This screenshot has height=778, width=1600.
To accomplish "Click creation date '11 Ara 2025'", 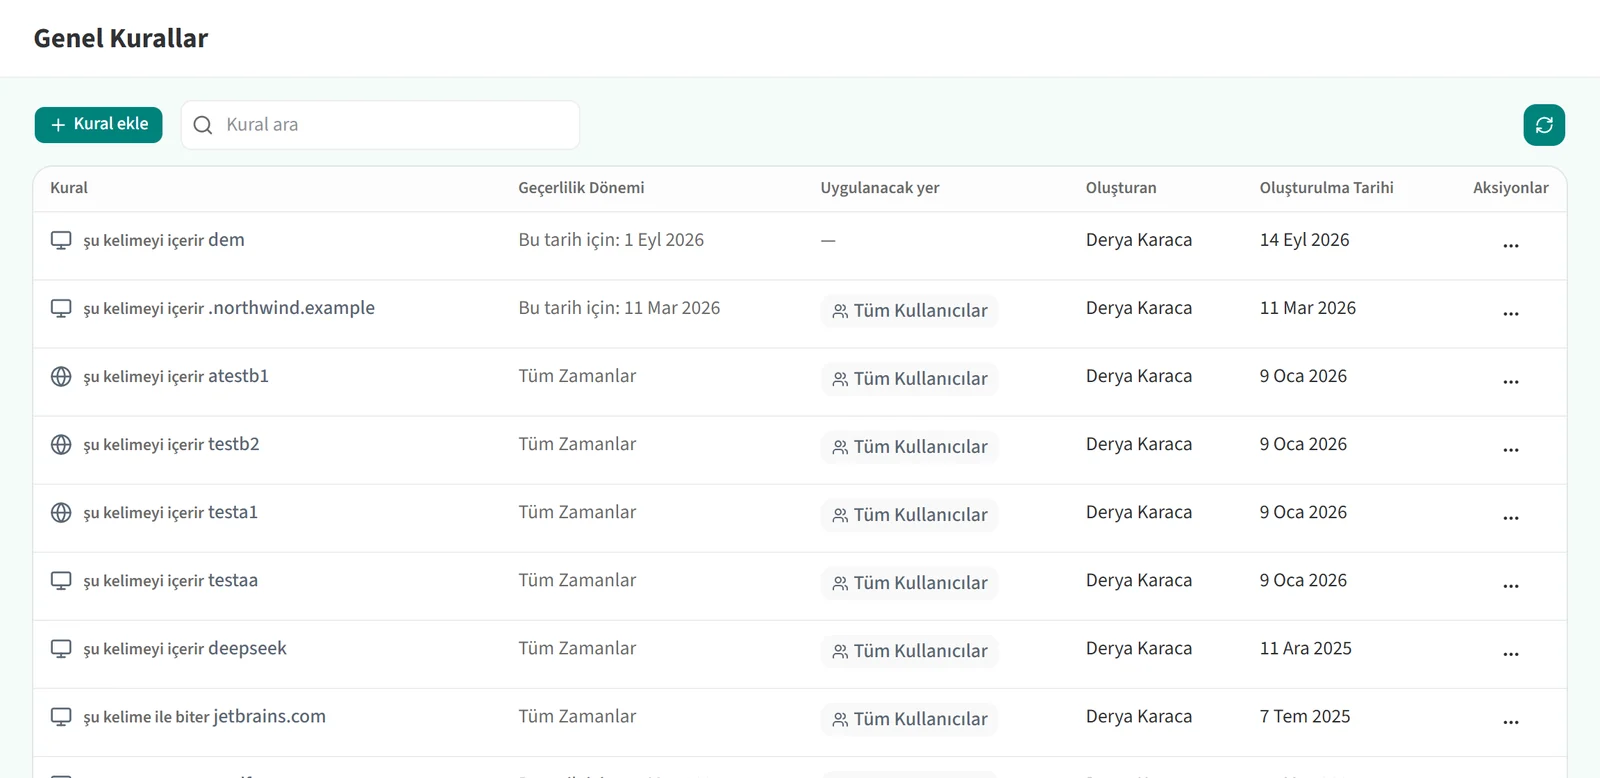I will tap(1305, 648).
